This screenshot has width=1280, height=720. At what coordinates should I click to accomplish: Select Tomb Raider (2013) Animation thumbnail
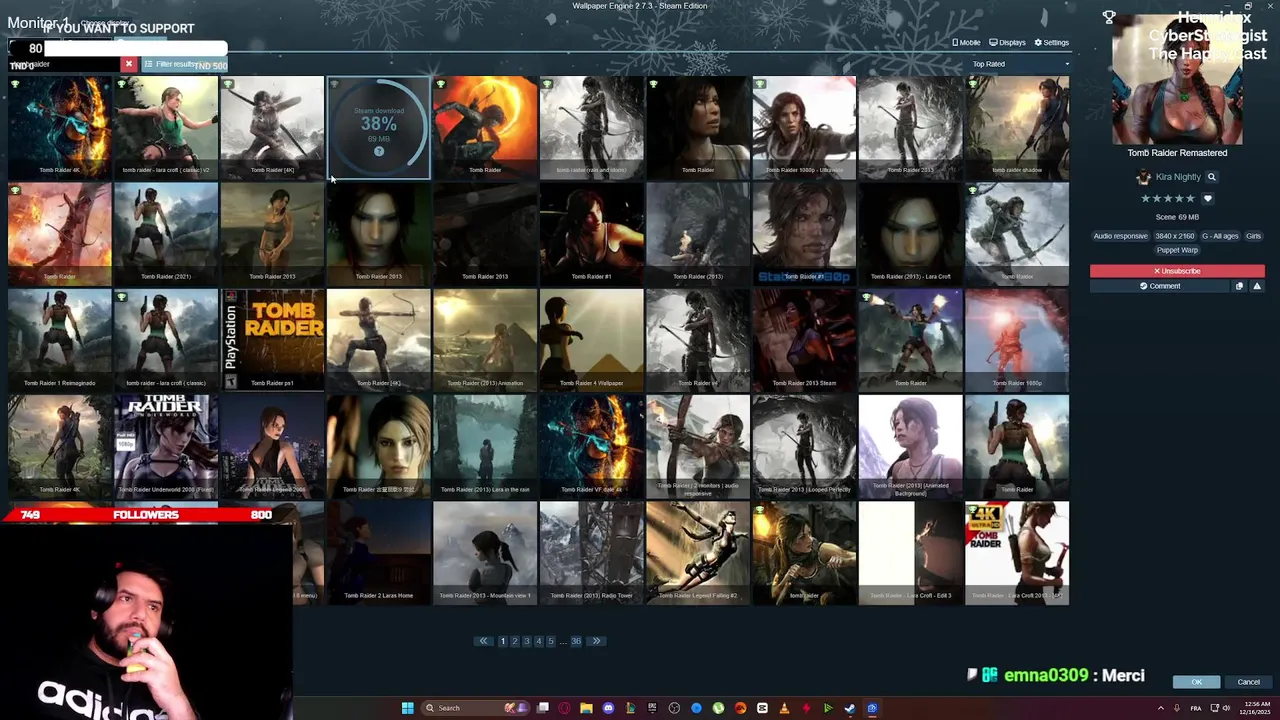[485, 340]
